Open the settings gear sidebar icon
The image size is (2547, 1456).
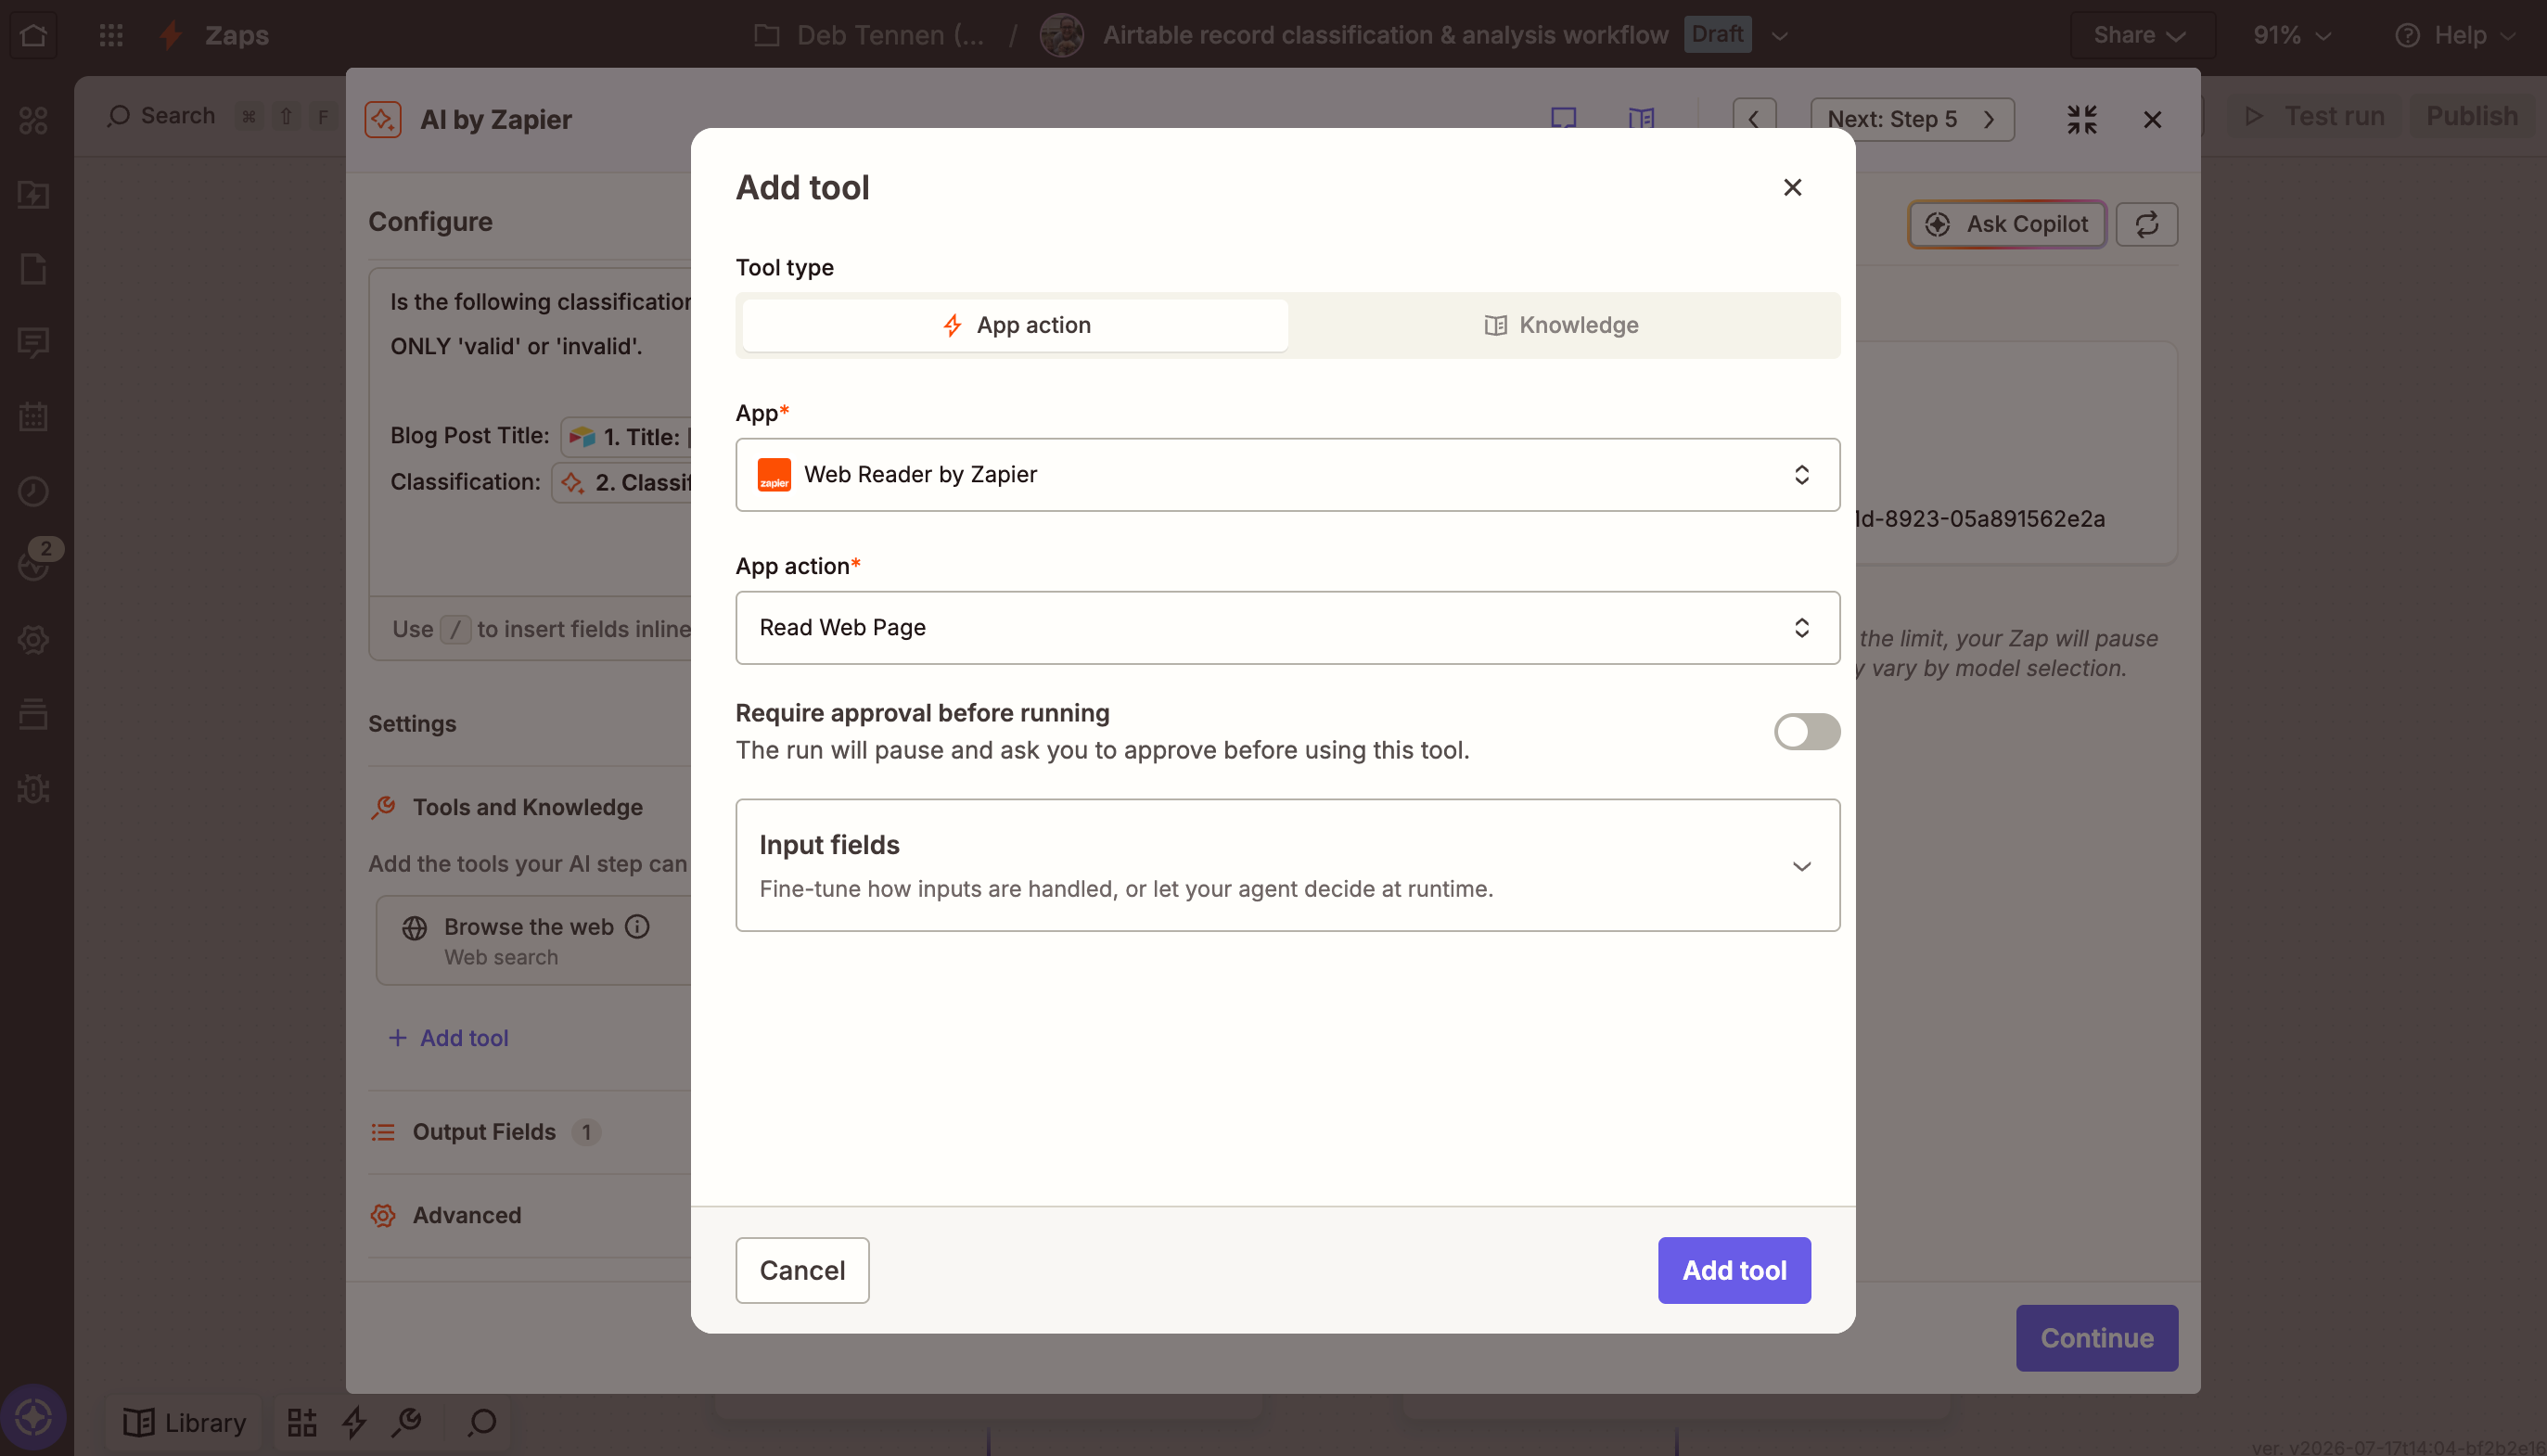(x=33, y=640)
